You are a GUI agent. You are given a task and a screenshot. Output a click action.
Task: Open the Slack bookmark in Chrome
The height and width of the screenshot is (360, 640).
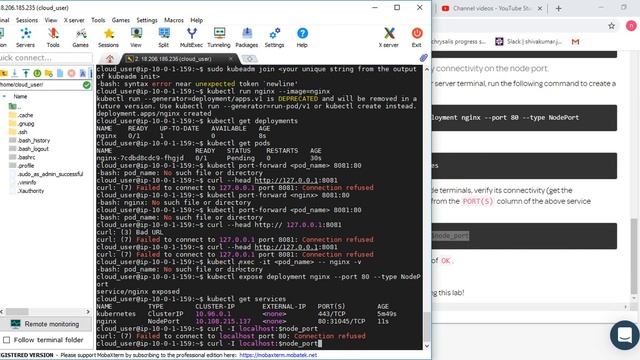529,42
